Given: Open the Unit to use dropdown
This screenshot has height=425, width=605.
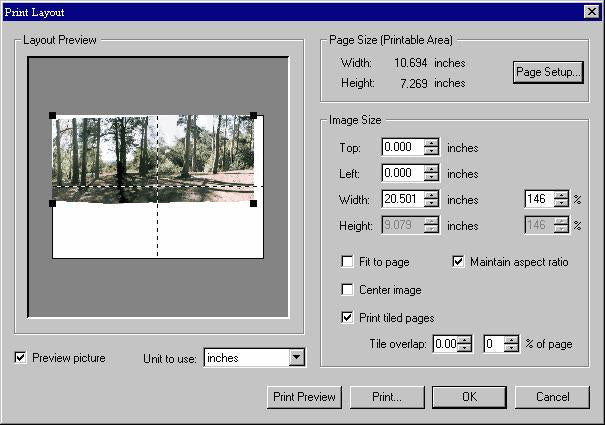Looking at the screenshot, I should (295, 357).
